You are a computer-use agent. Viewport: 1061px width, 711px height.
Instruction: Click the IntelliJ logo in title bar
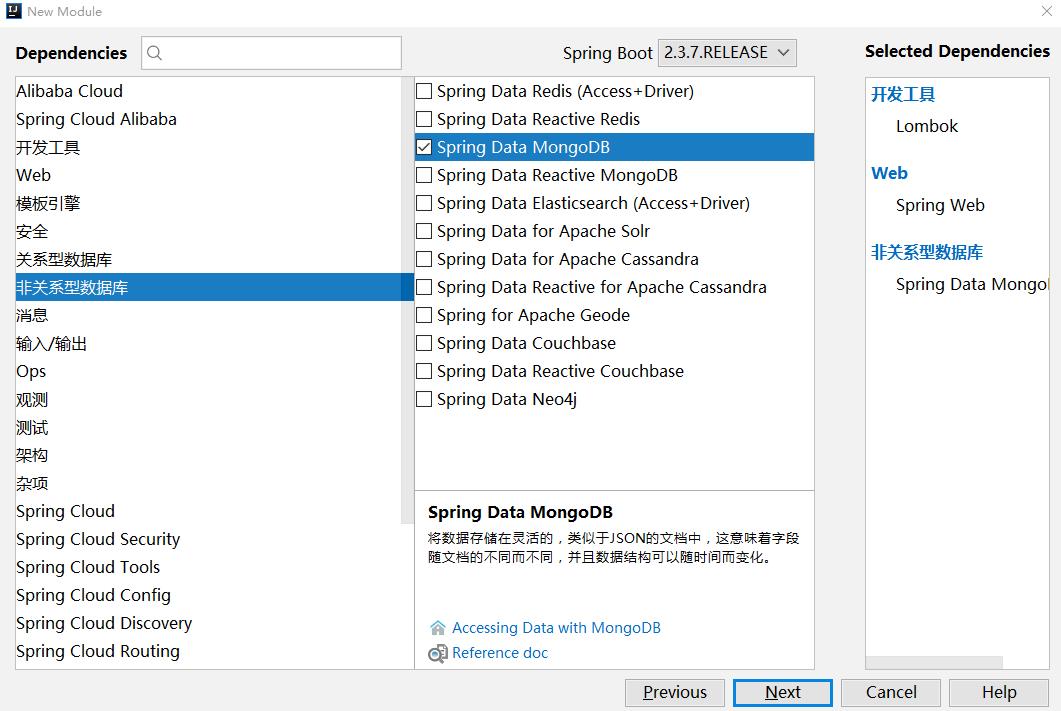[12, 11]
